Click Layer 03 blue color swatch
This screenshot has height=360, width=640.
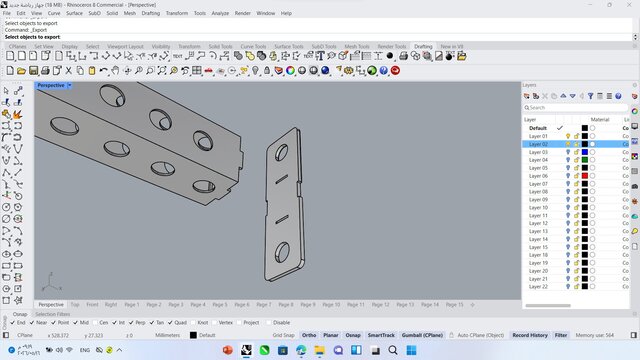coord(584,152)
